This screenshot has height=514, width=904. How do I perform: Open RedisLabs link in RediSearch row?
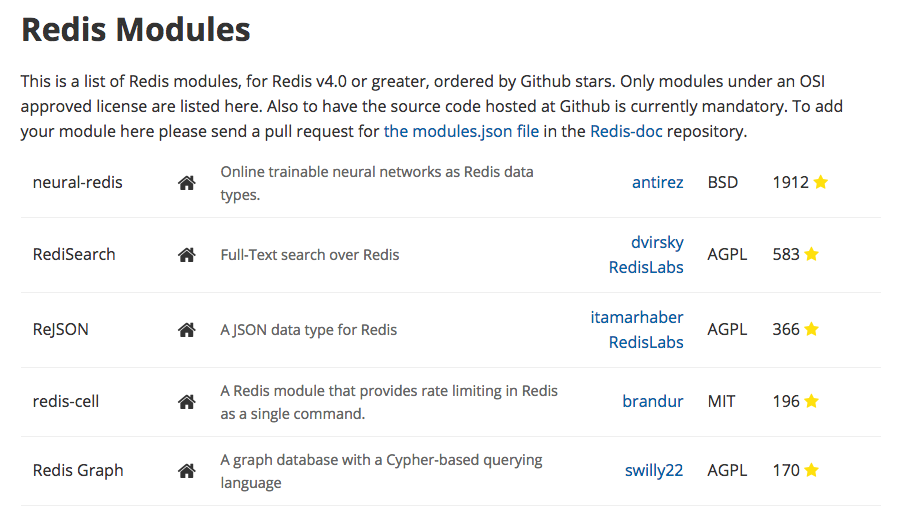point(646,267)
